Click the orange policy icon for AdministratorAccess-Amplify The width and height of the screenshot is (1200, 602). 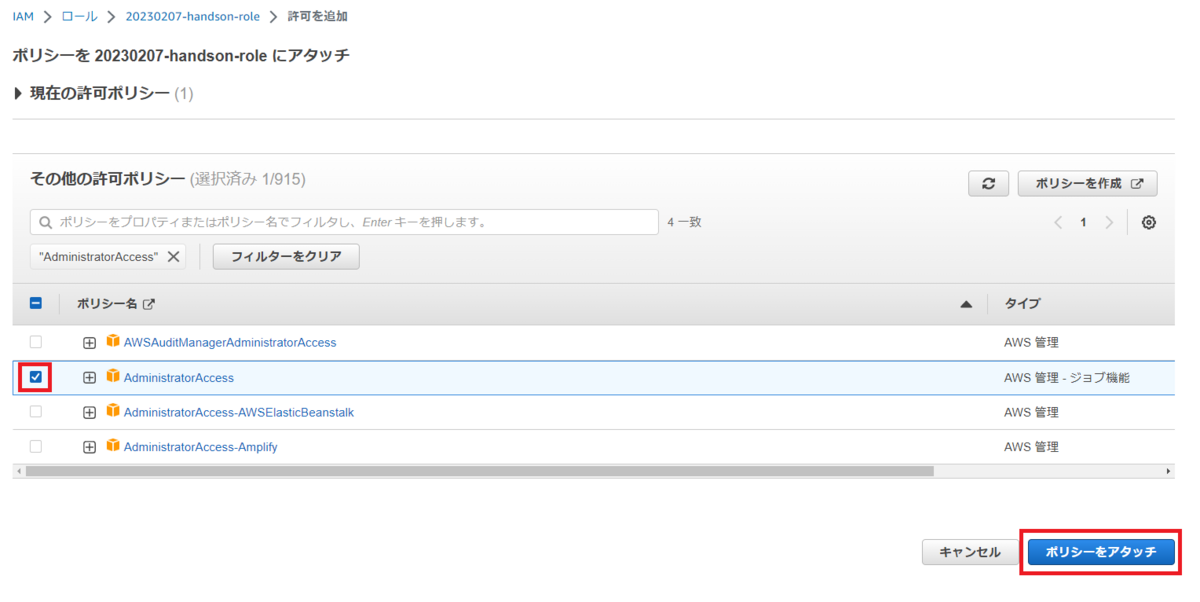pyautogui.click(x=113, y=446)
